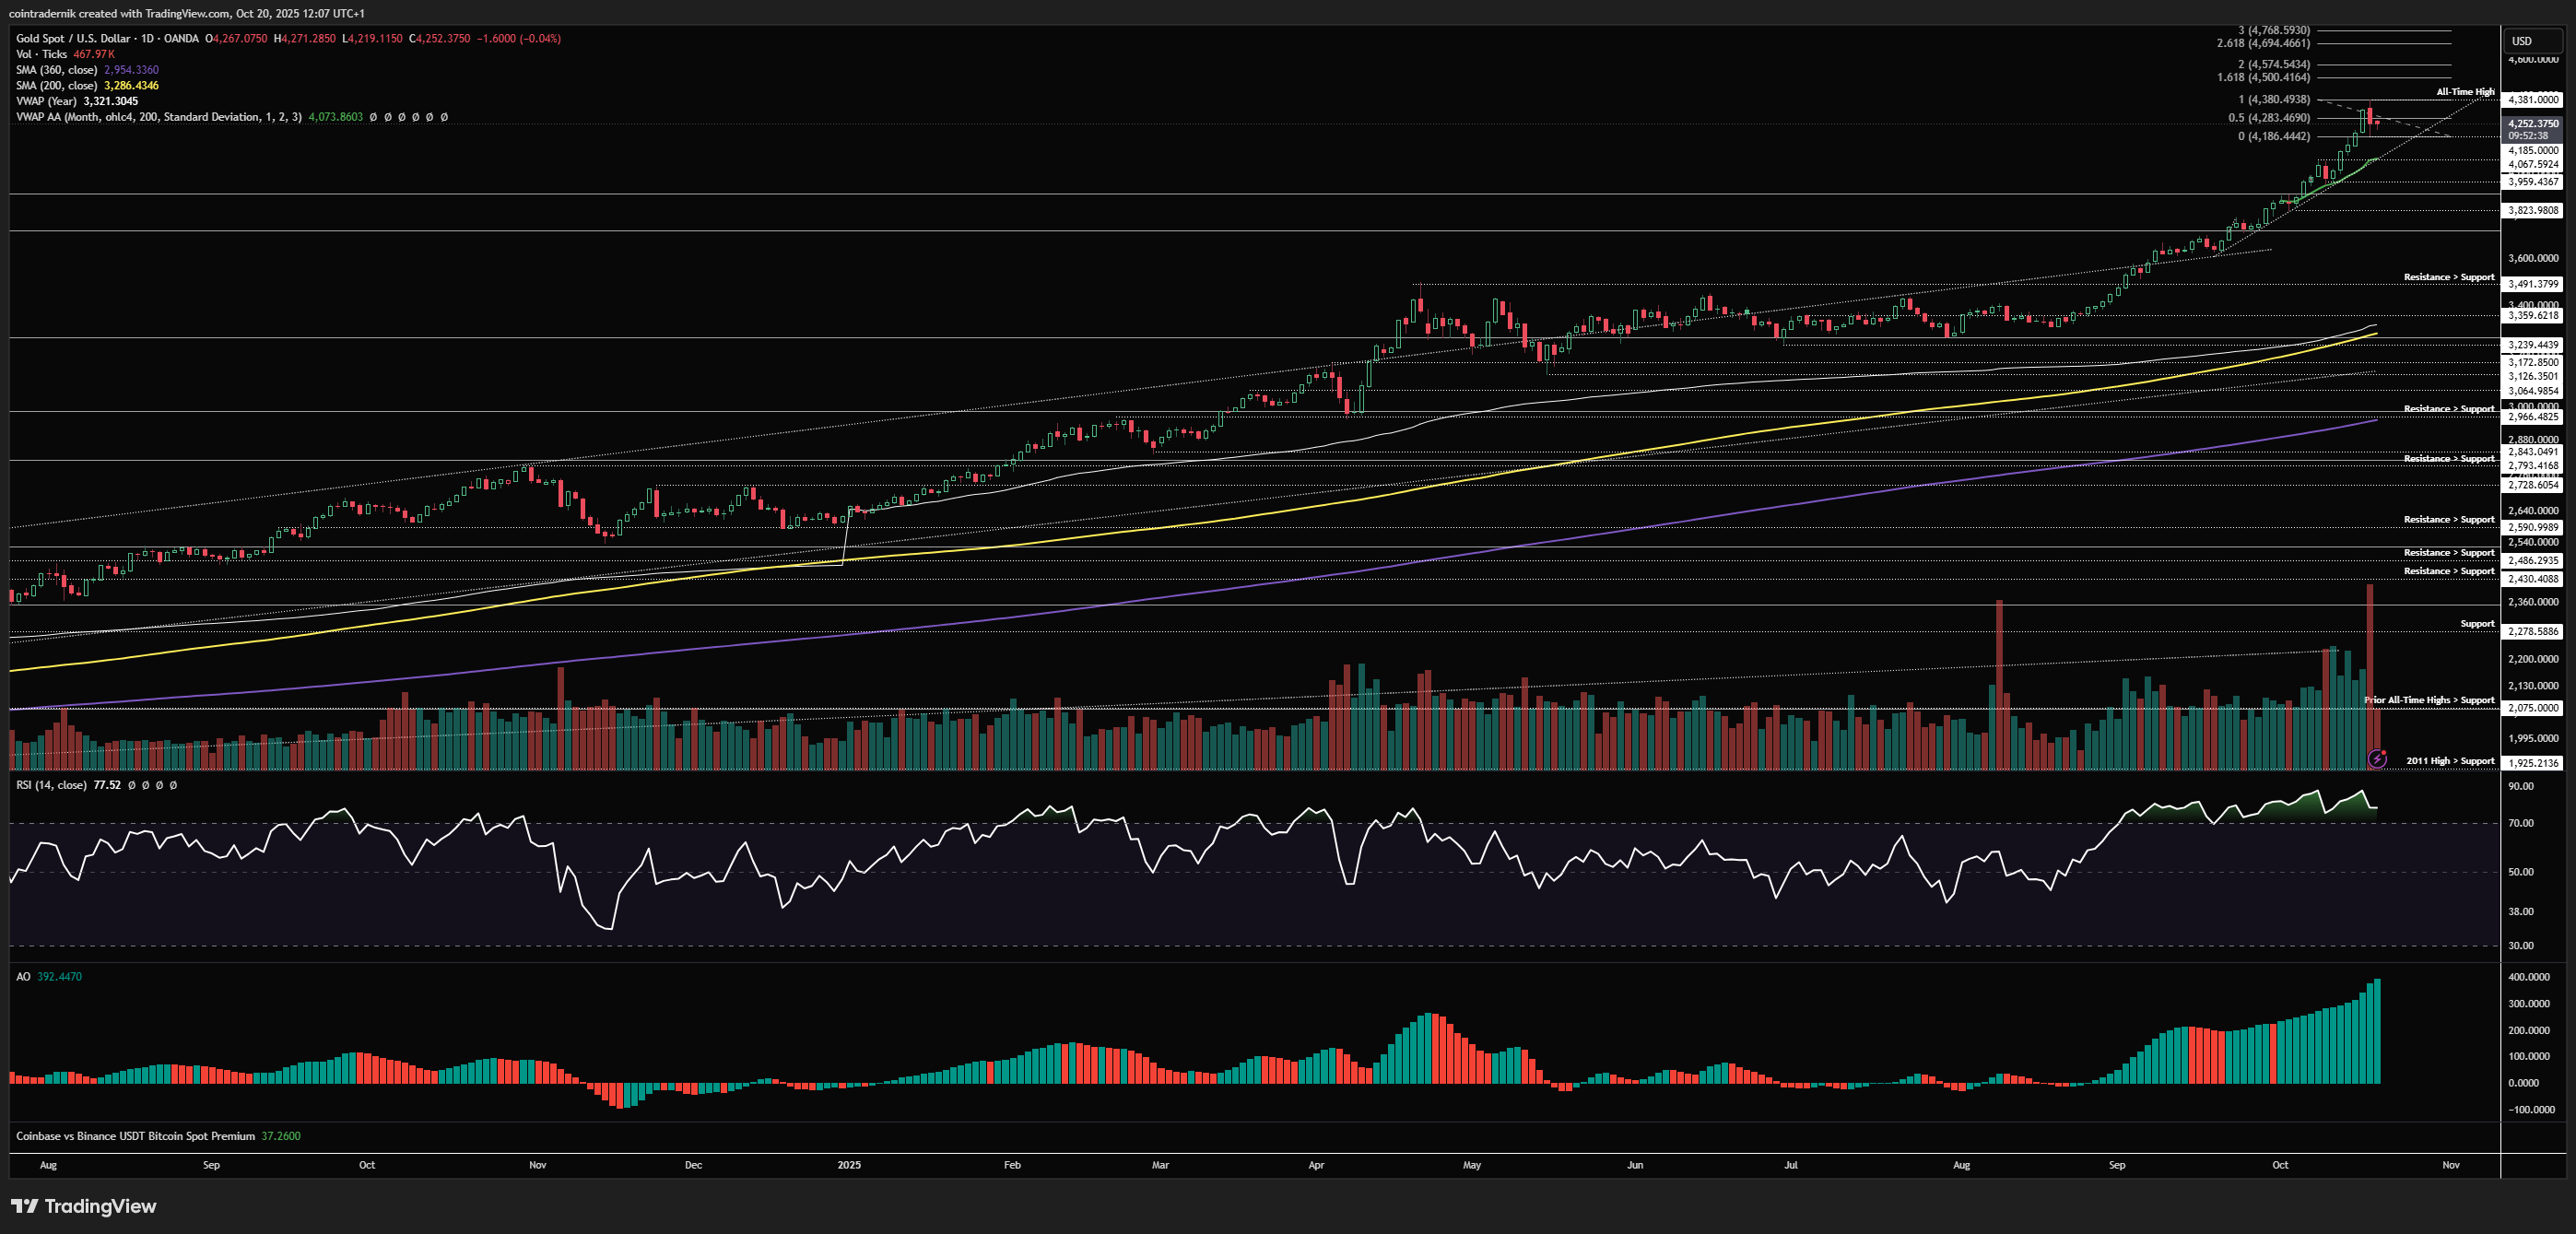Click the TradingView logo at bottom left
Screen dimensions: 2576x1234
click(x=84, y=1206)
